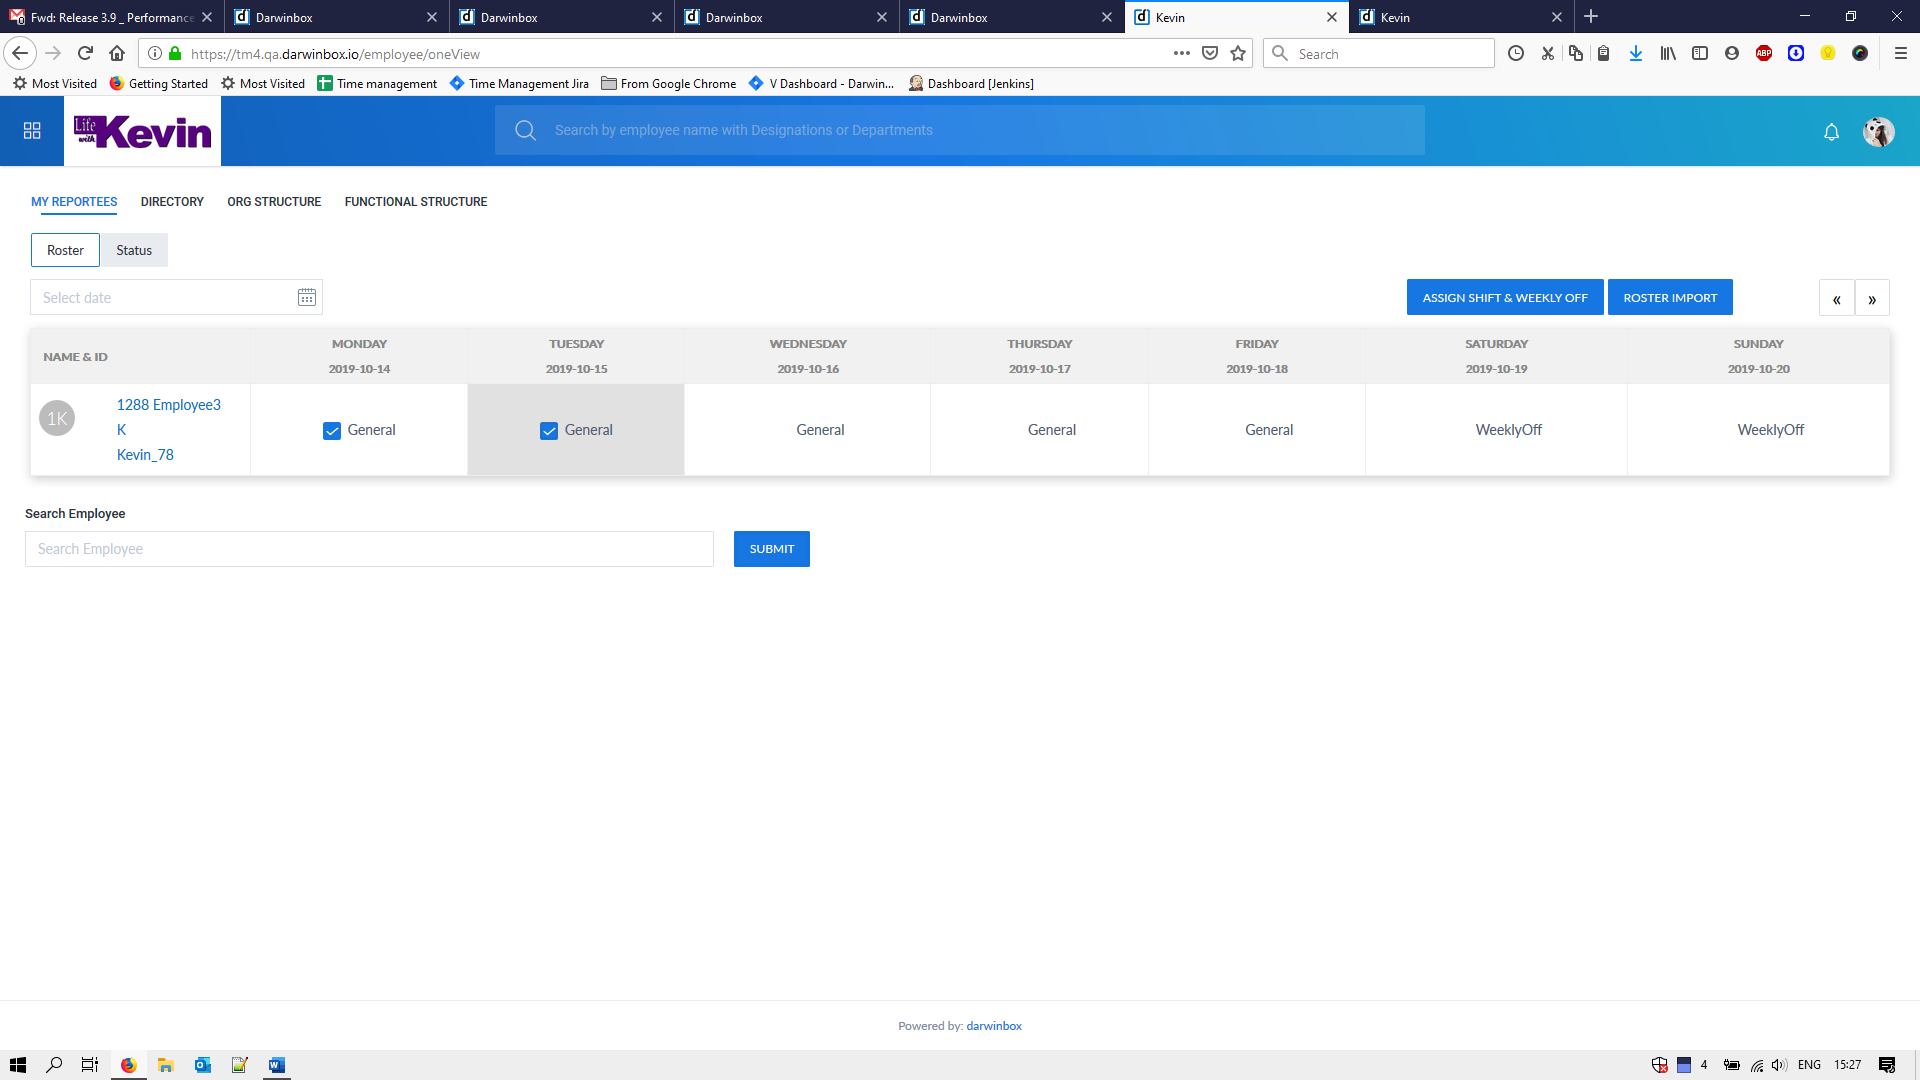Click the calendar icon in date field
1920x1080 pixels.
(x=307, y=298)
